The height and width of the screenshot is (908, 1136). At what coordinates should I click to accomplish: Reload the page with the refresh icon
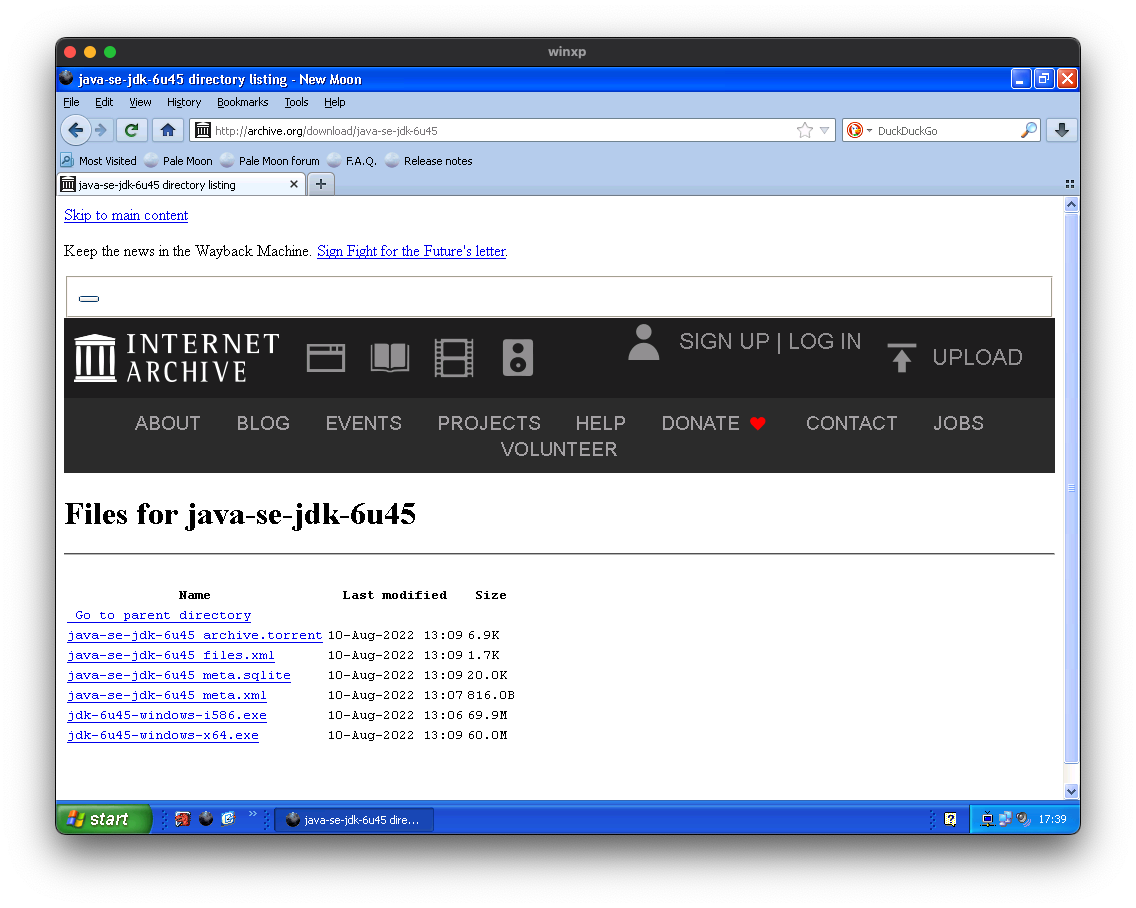point(131,130)
